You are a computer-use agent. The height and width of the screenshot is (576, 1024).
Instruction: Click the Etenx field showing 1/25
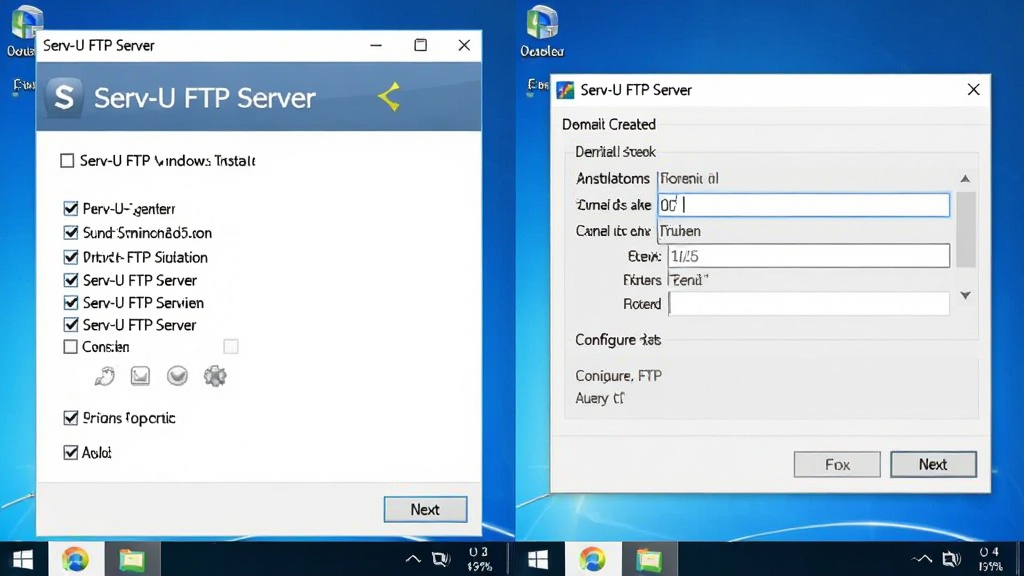click(x=809, y=256)
